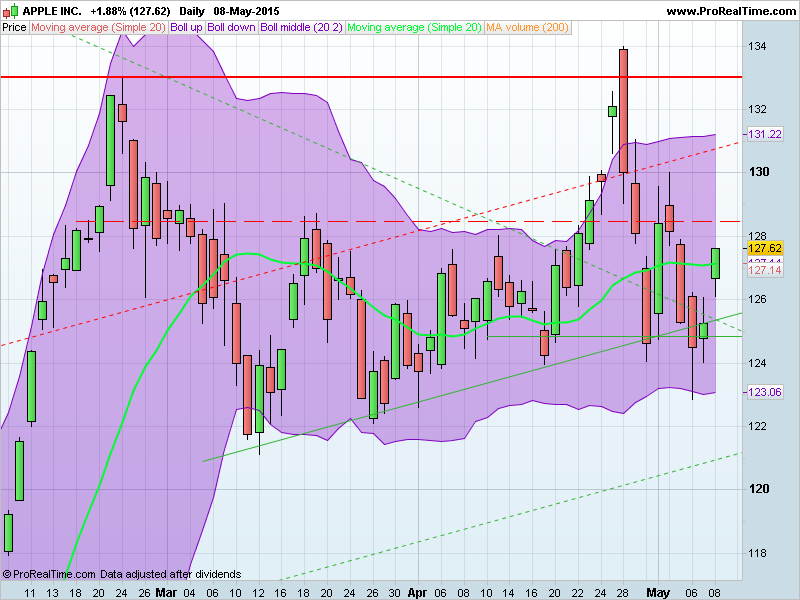This screenshot has height=600, width=800.
Task: Select the tall red candle peaking near 134
Action: 623,111
